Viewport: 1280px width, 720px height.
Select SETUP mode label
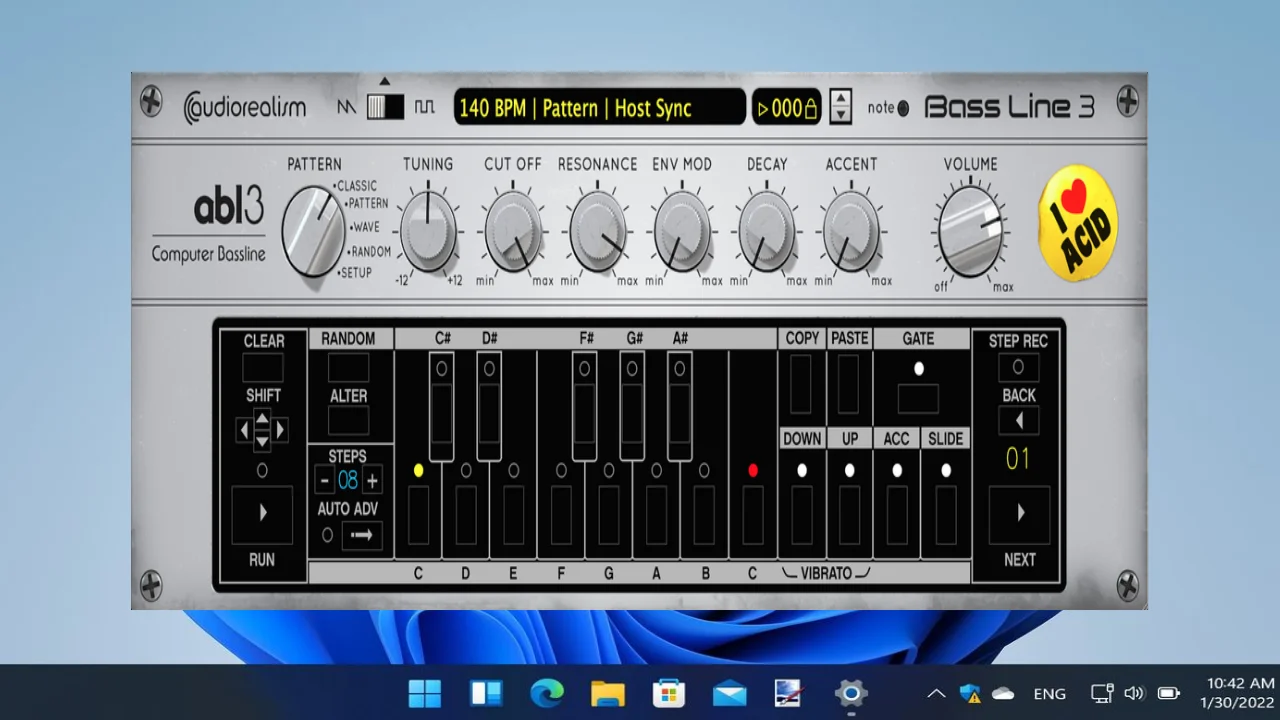tap(354, 272)
